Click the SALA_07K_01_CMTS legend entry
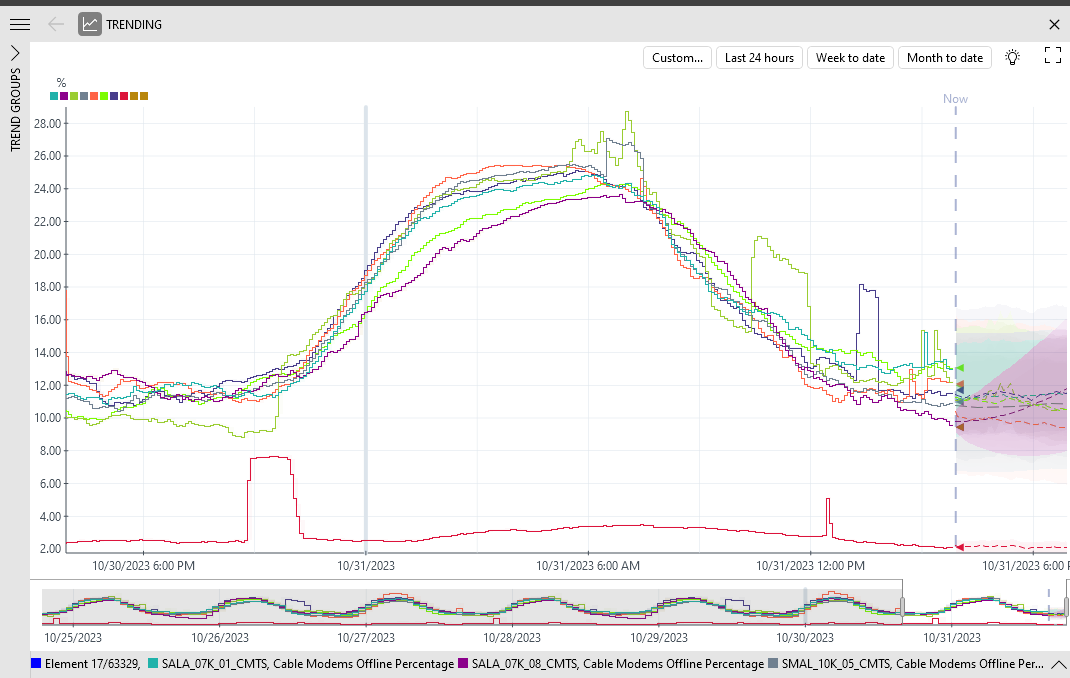 301,664
